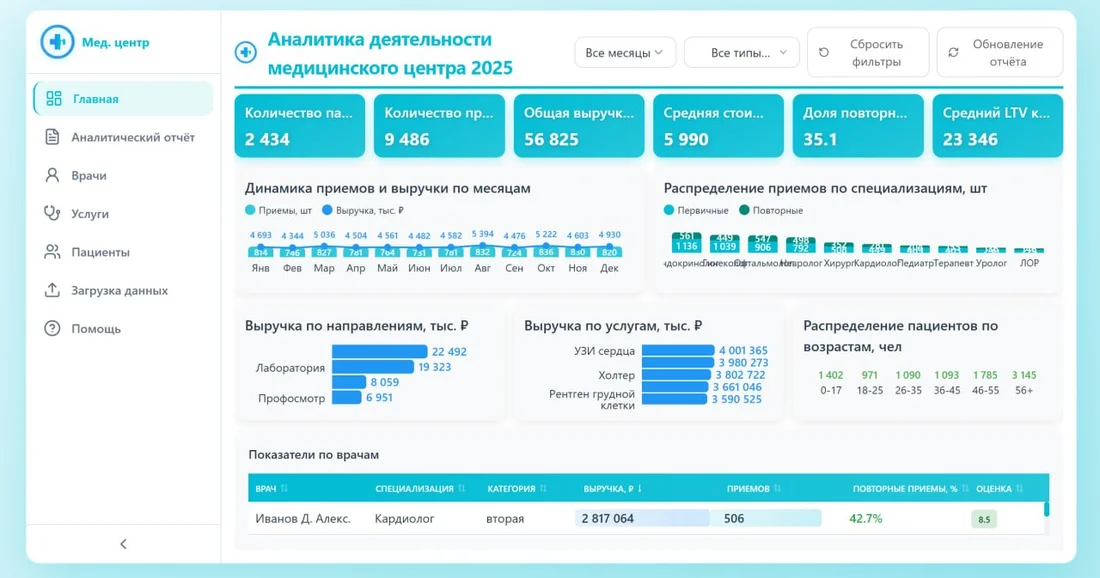The width and height of the screenshot is (1100, 578).
Task: Click the refresh icon in Обновление отчёта
Action: (953, 53)
